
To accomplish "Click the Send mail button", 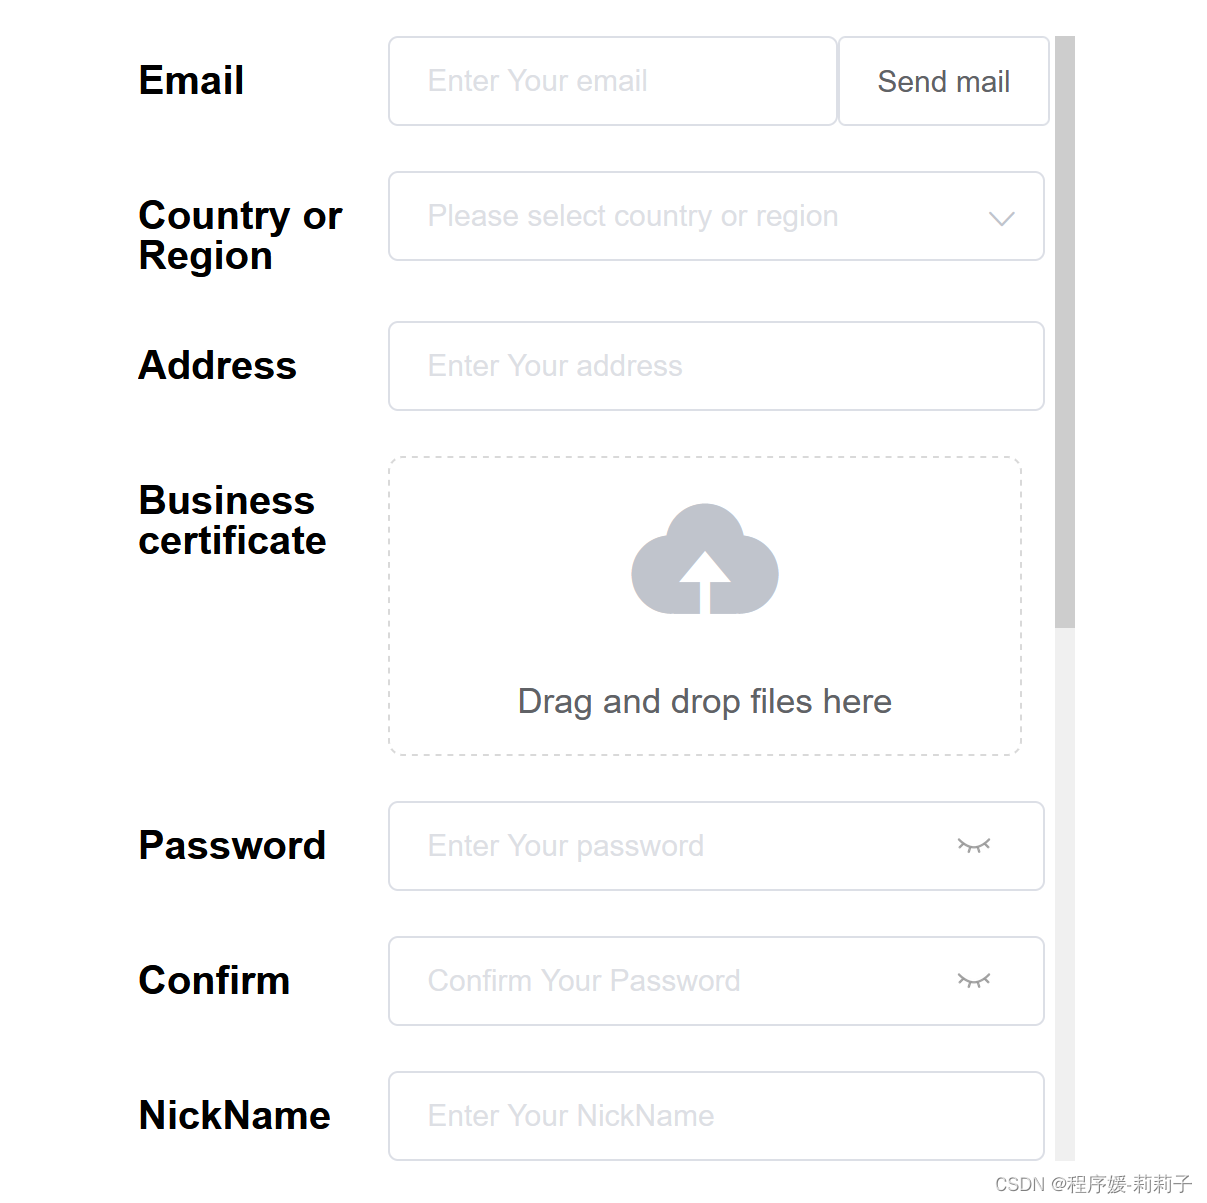I will [943, 81].
